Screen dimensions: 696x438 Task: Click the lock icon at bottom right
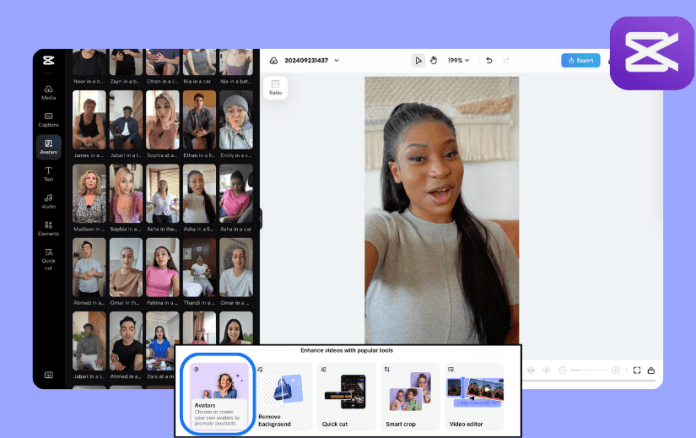point(651,370)
